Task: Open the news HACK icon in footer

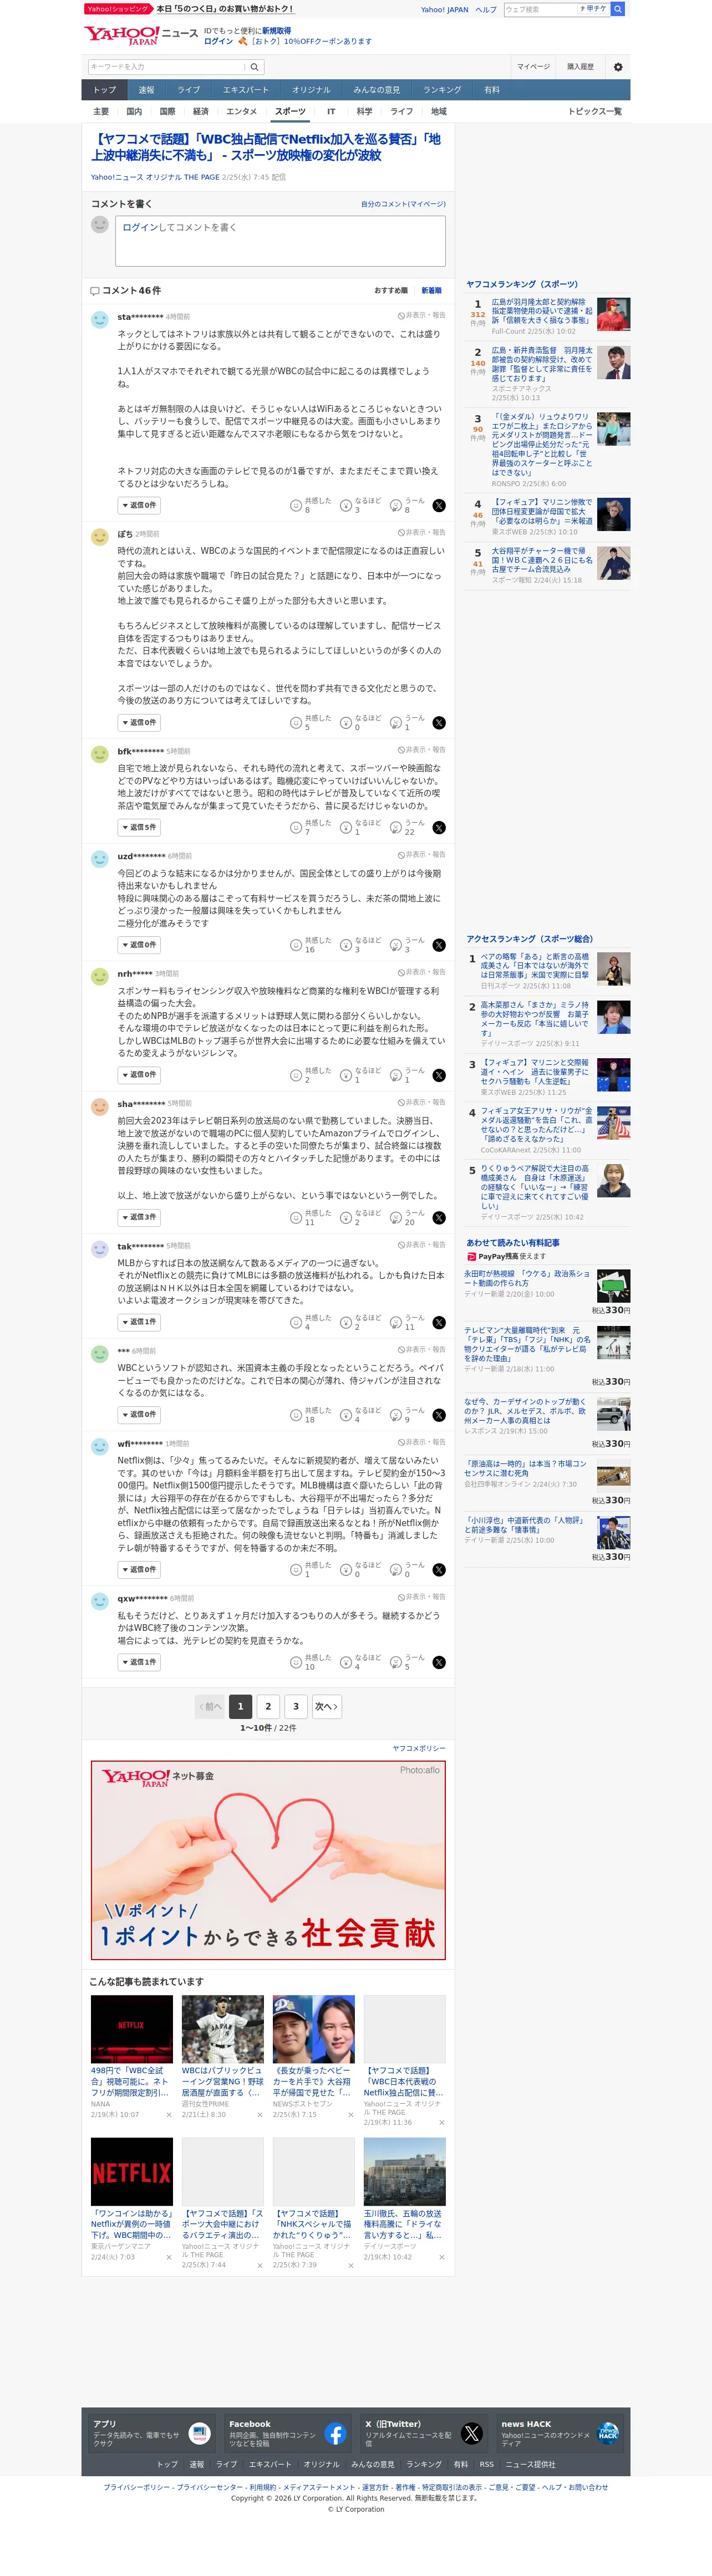Action: (608, 2434)
